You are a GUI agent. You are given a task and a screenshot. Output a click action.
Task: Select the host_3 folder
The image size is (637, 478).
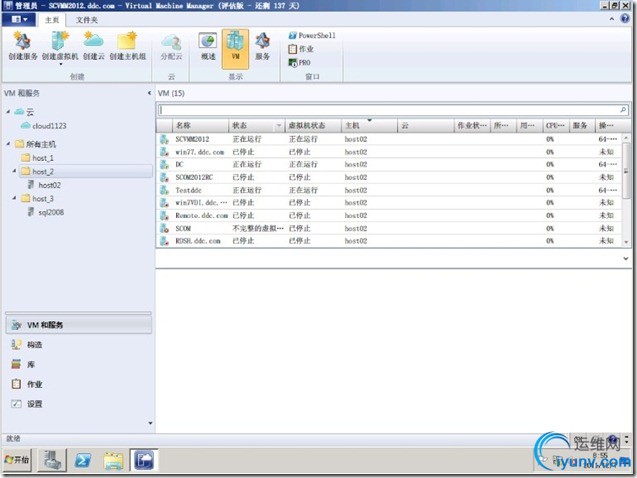[x=38, y=199]
